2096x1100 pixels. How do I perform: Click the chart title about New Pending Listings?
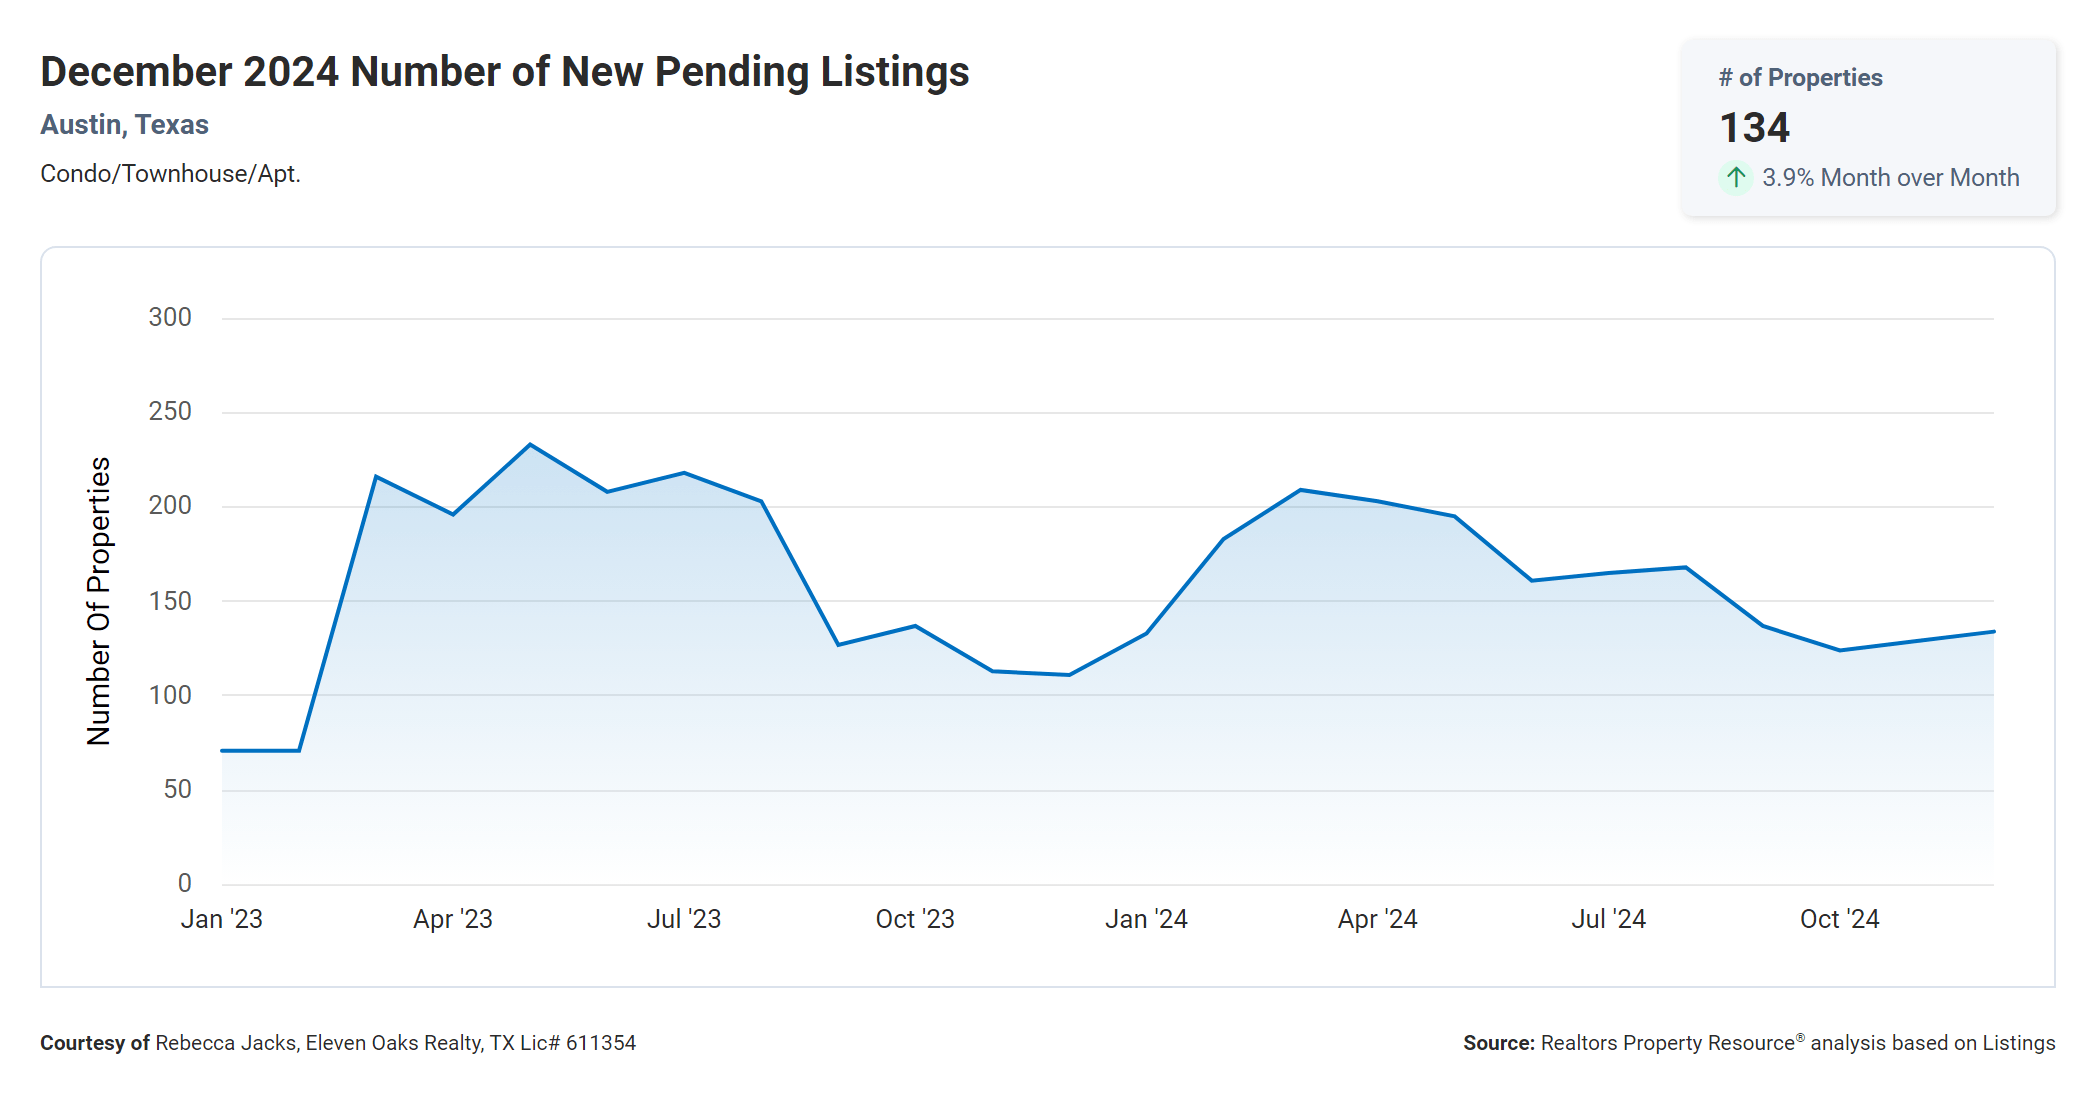click(x=504, y=72)
